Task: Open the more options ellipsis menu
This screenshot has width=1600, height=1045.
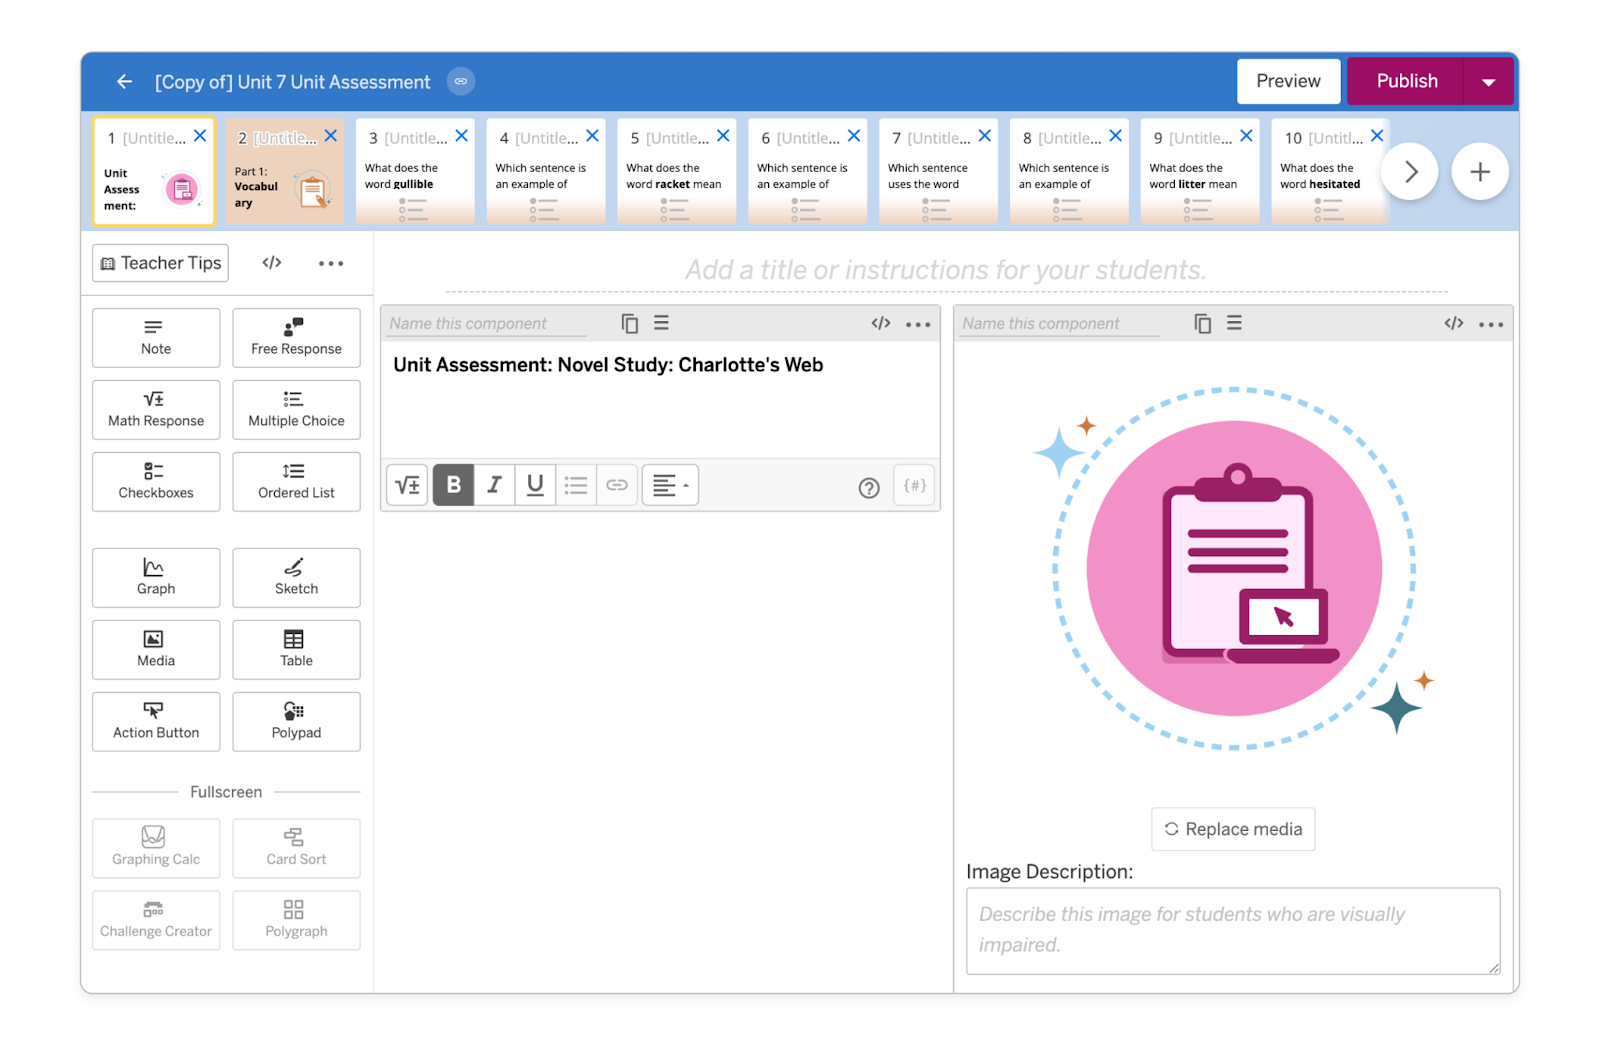Action: [x=331, y=263]
